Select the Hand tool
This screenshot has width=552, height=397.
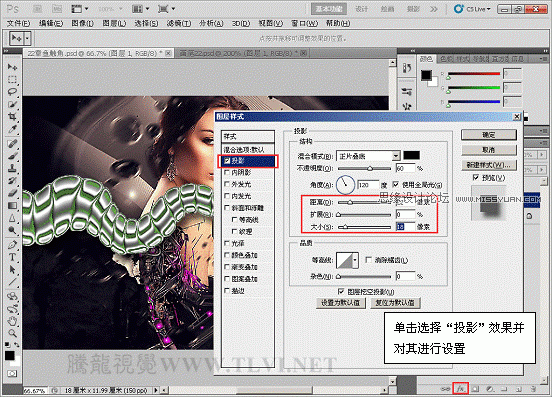(12, 321)
